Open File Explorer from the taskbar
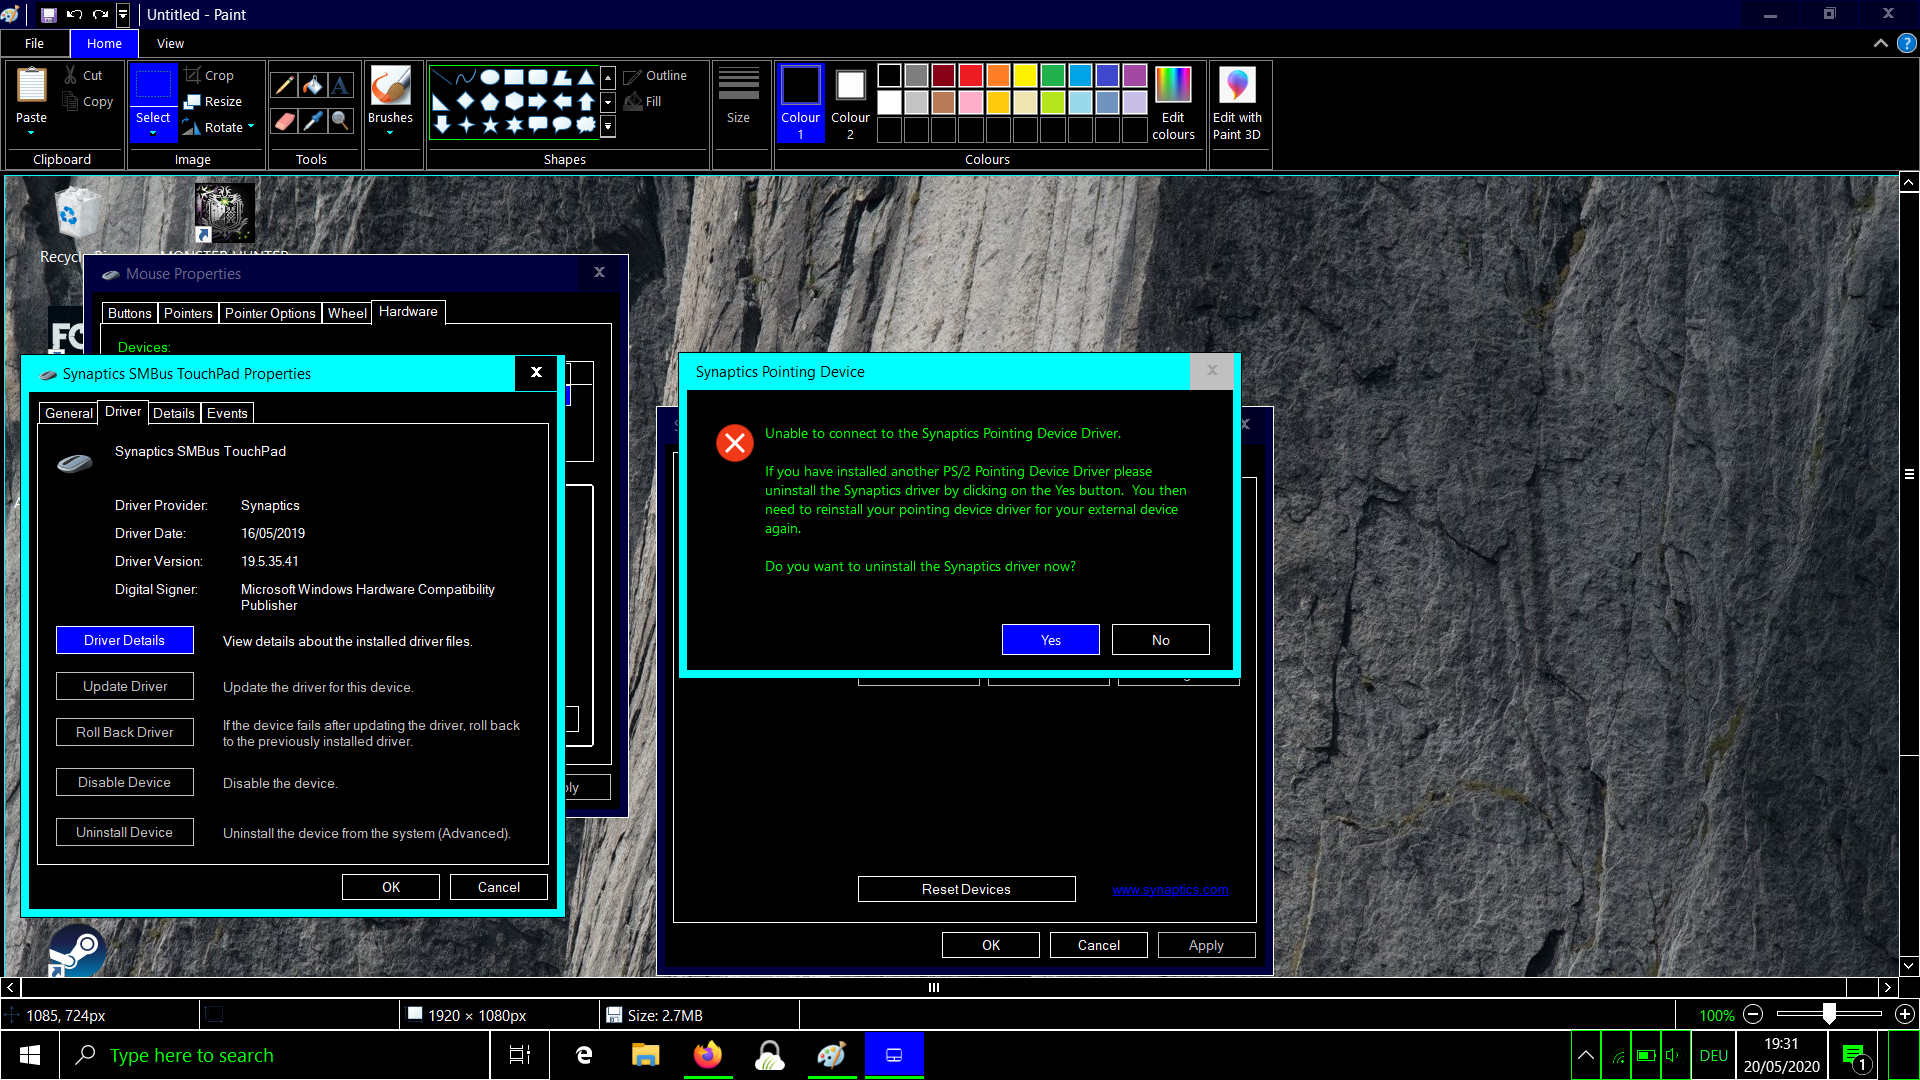 pos(646,1055)
